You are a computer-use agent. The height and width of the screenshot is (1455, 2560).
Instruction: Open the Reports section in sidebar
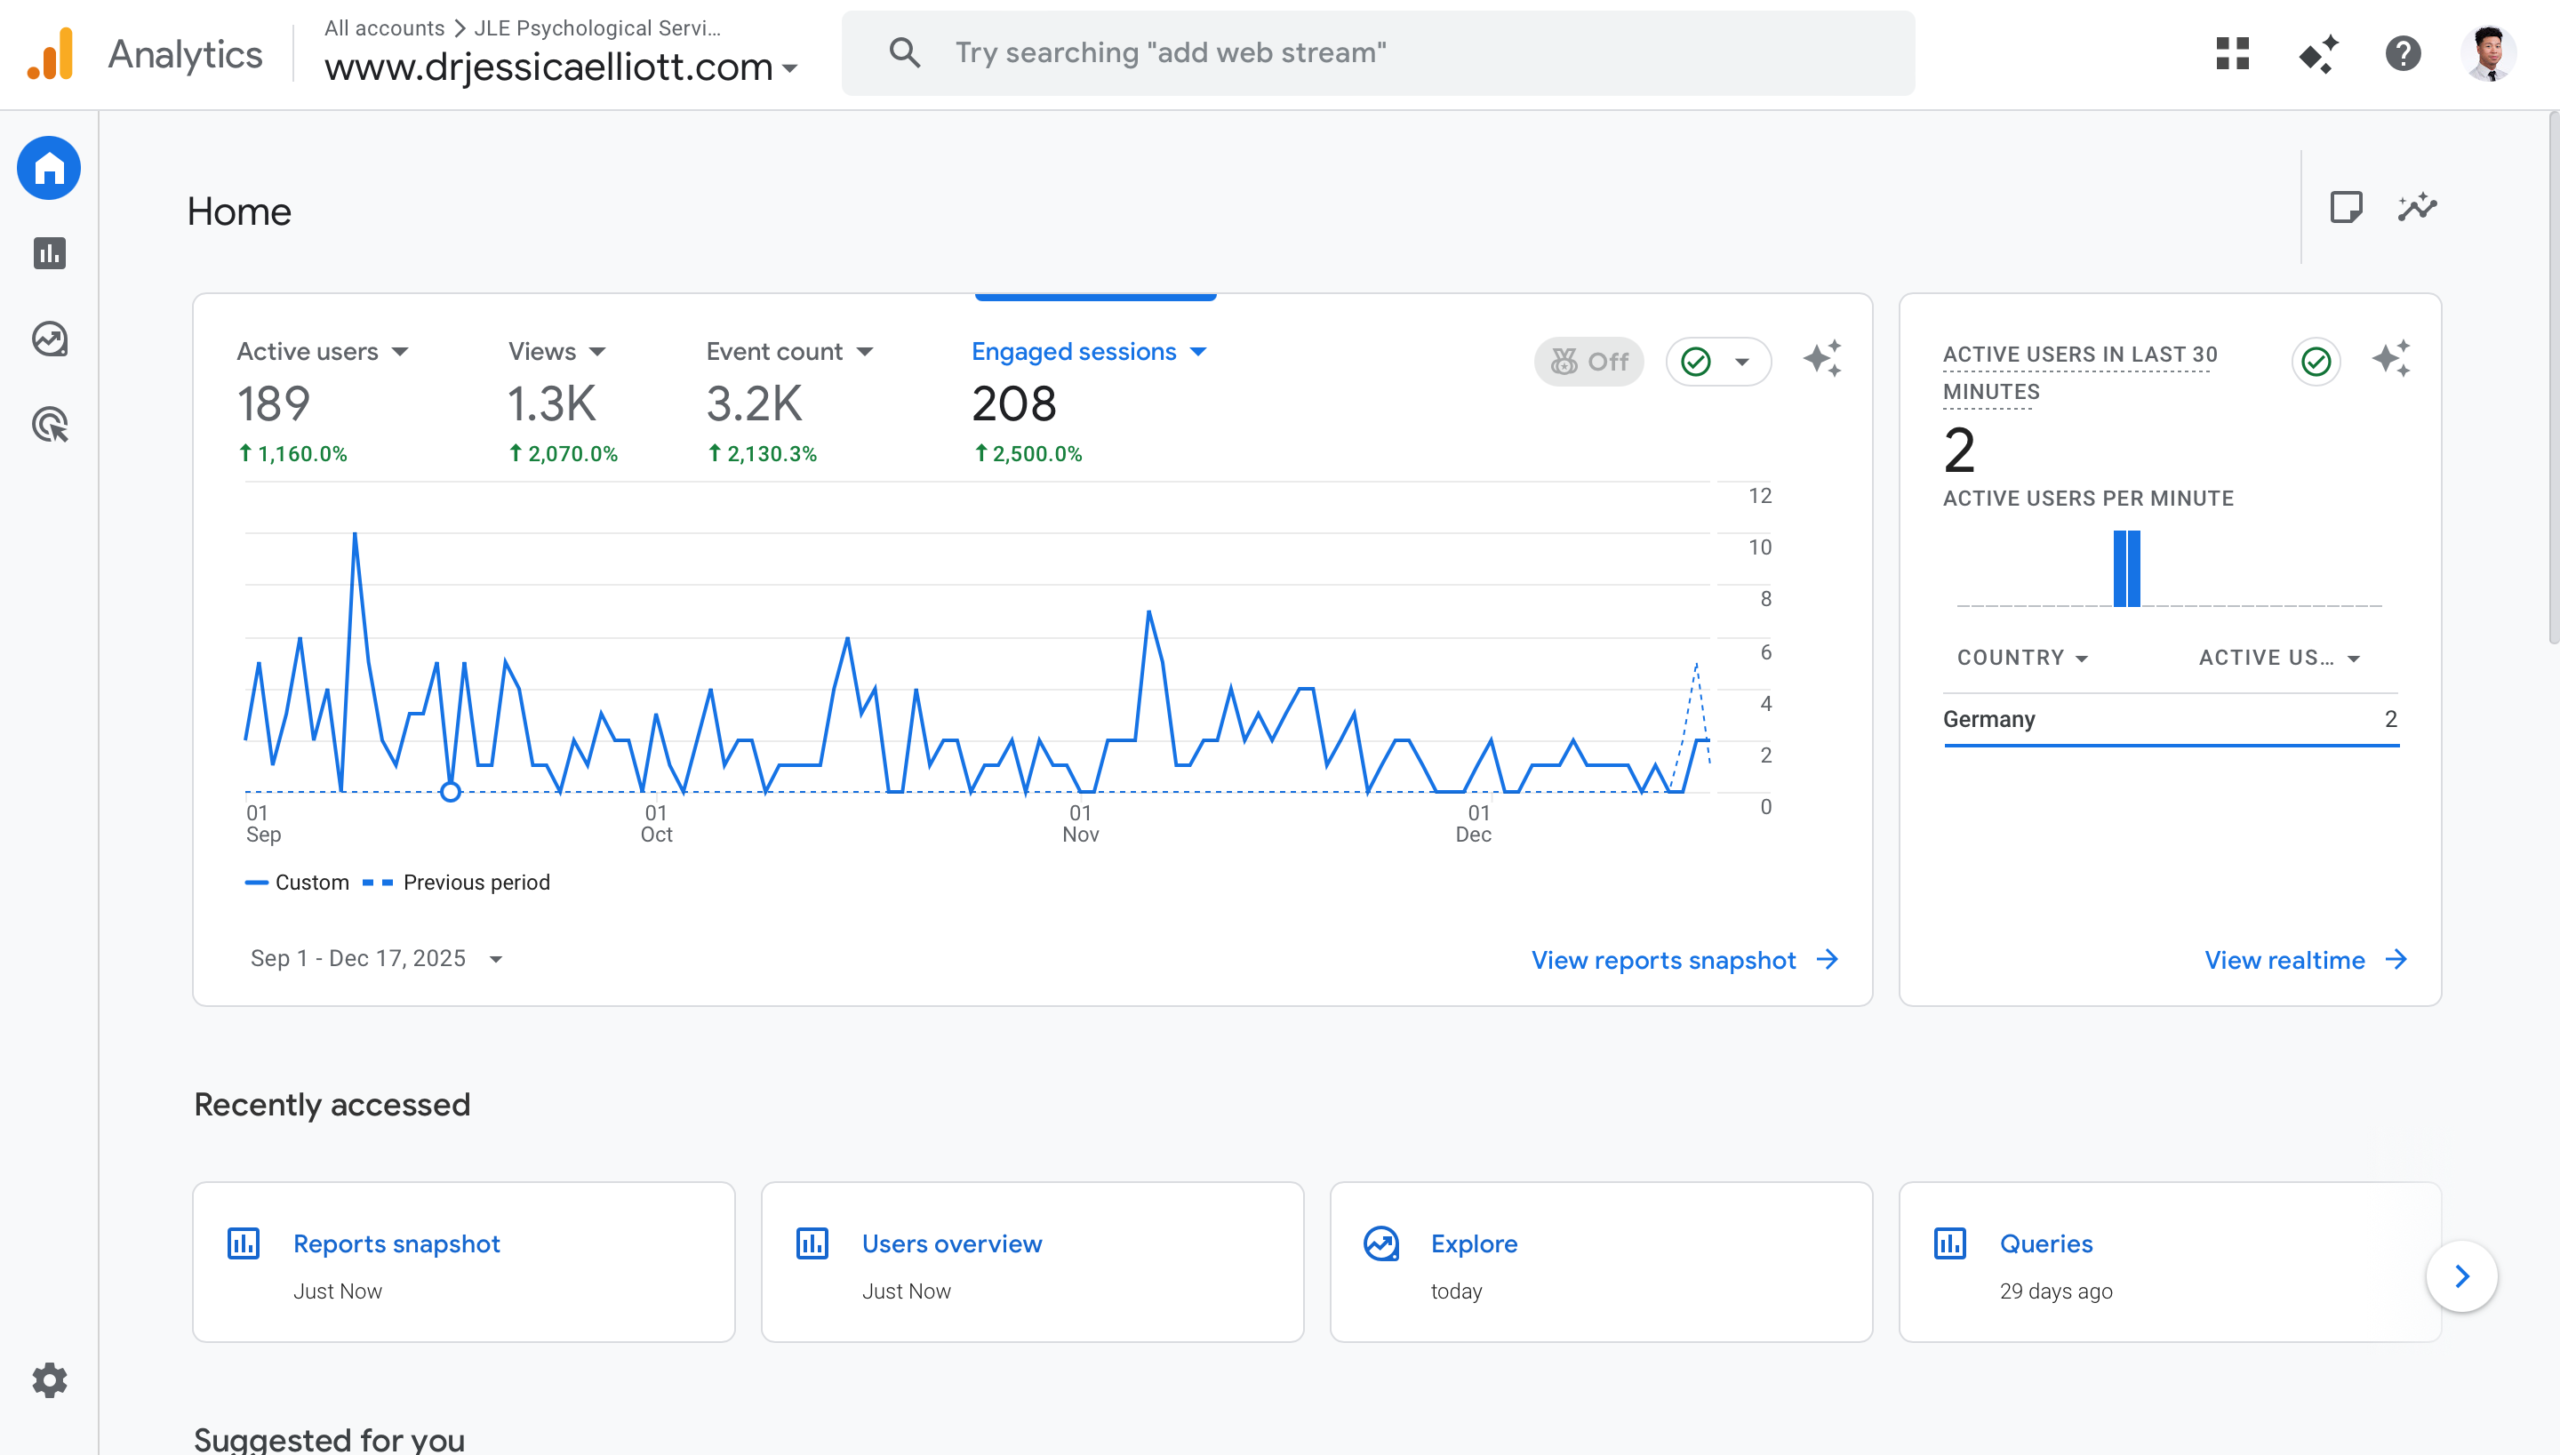click(48, 254)
